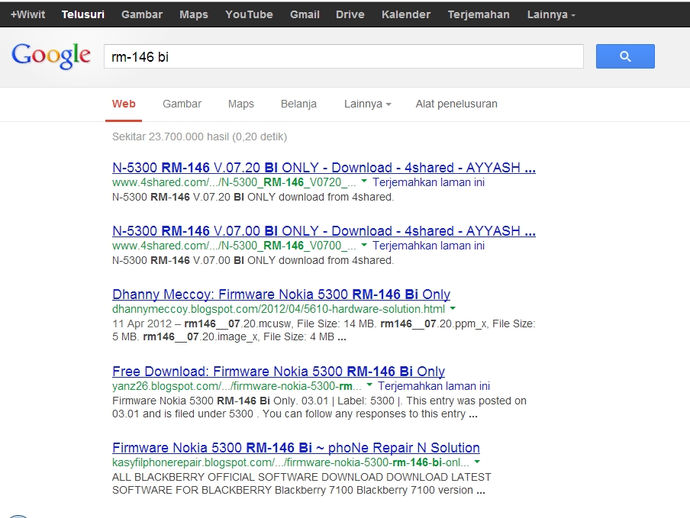Open Free Download Firmware Nokia 5300 result
This screenshot has height=518, width=690.
pos(279,371)
